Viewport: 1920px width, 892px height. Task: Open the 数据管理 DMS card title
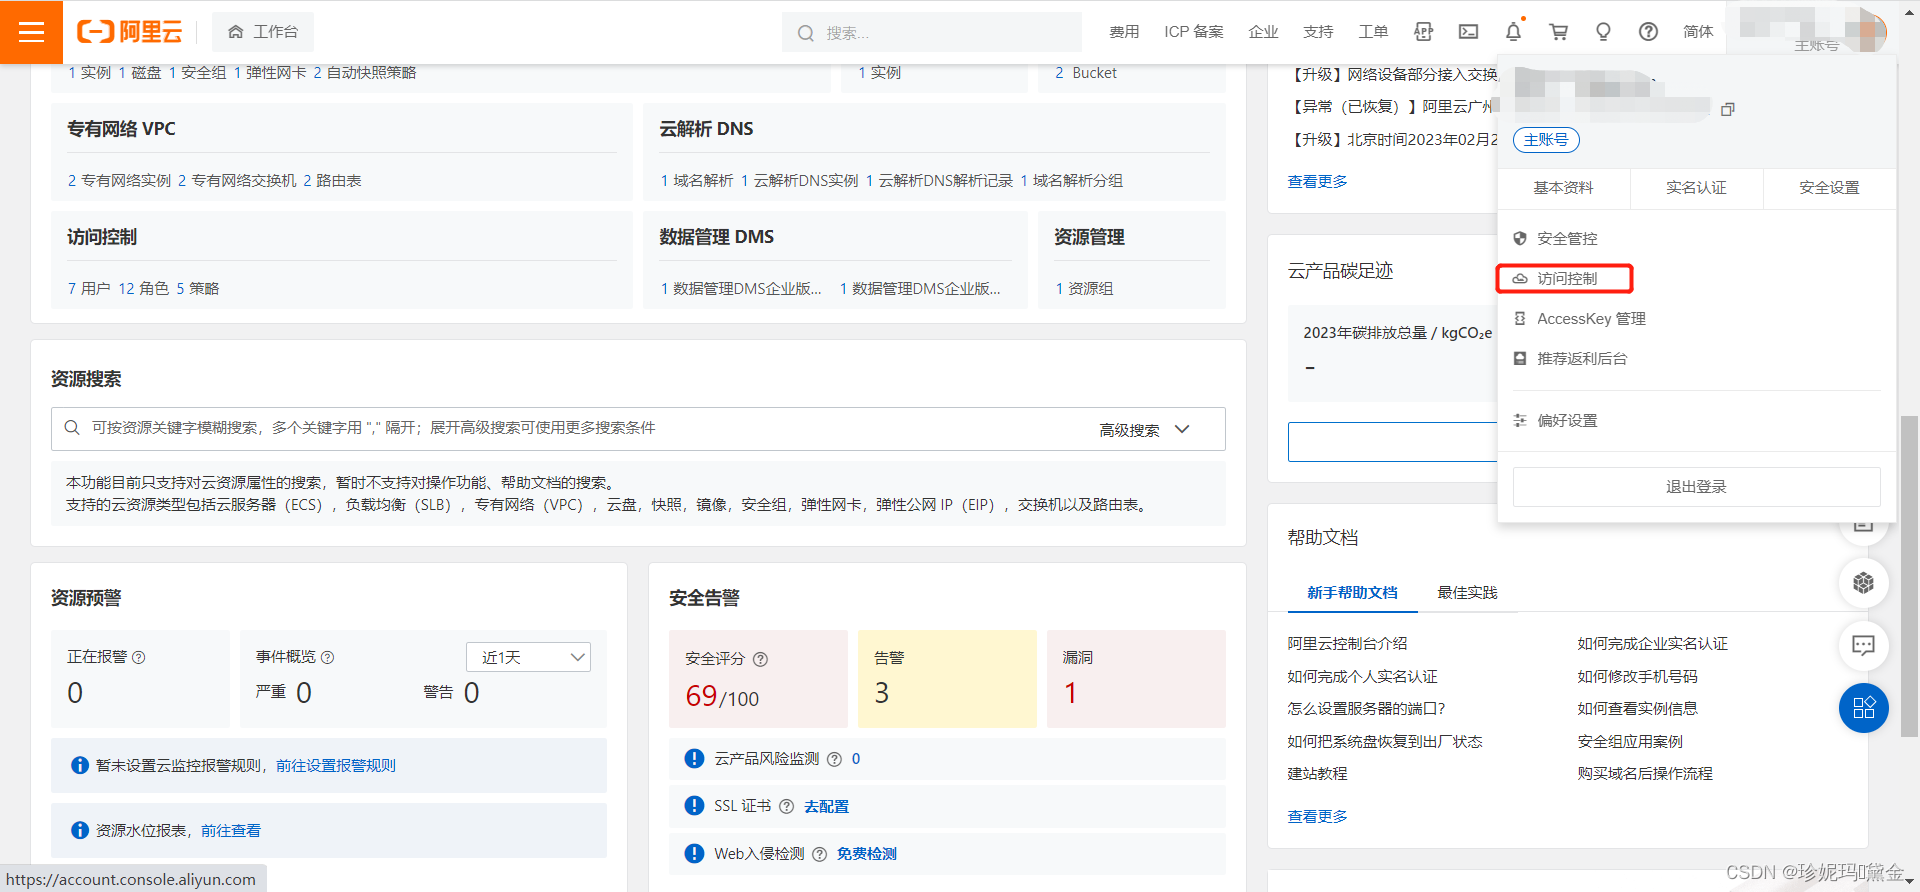point(716,237)
